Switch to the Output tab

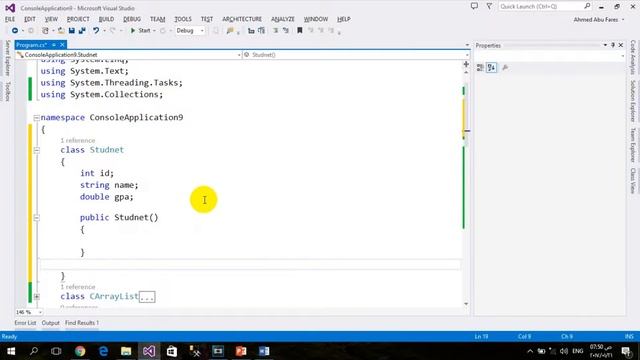(x=51, y=323)
